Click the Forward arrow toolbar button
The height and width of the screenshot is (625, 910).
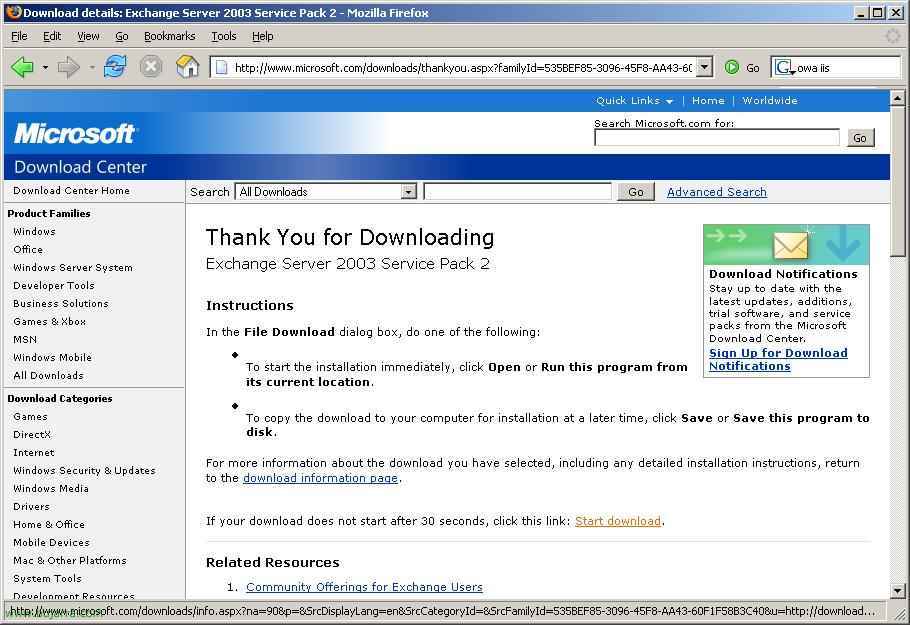click(68, 67)
